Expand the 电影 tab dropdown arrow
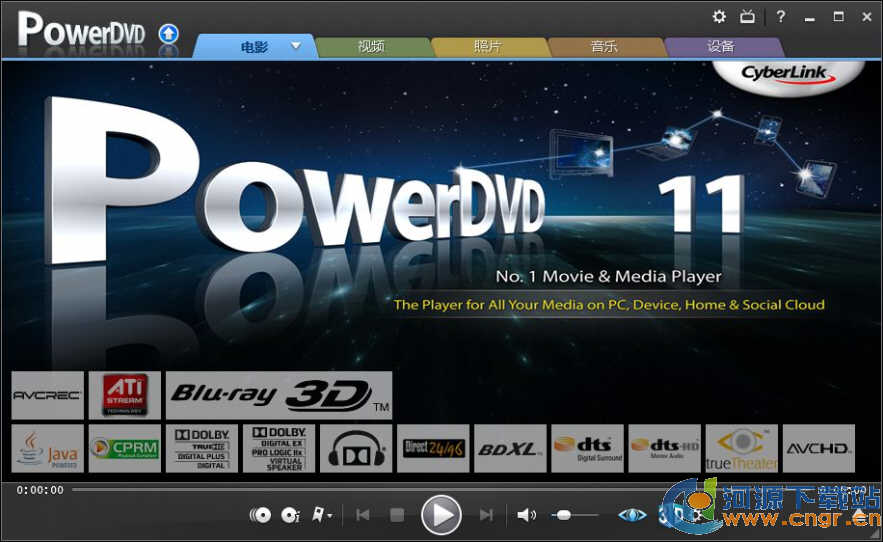The height and width of the screenshot is (542, 883). [296, 46]
